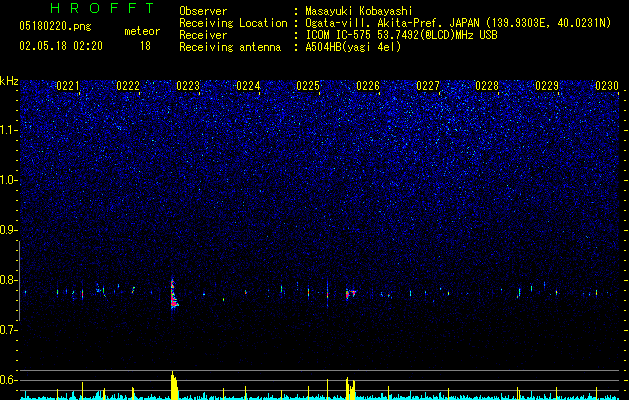Screen dimensions: 629x400
Task: Click the date stamp 02.05.18 02:20
Action: click(x=61, y=46)
